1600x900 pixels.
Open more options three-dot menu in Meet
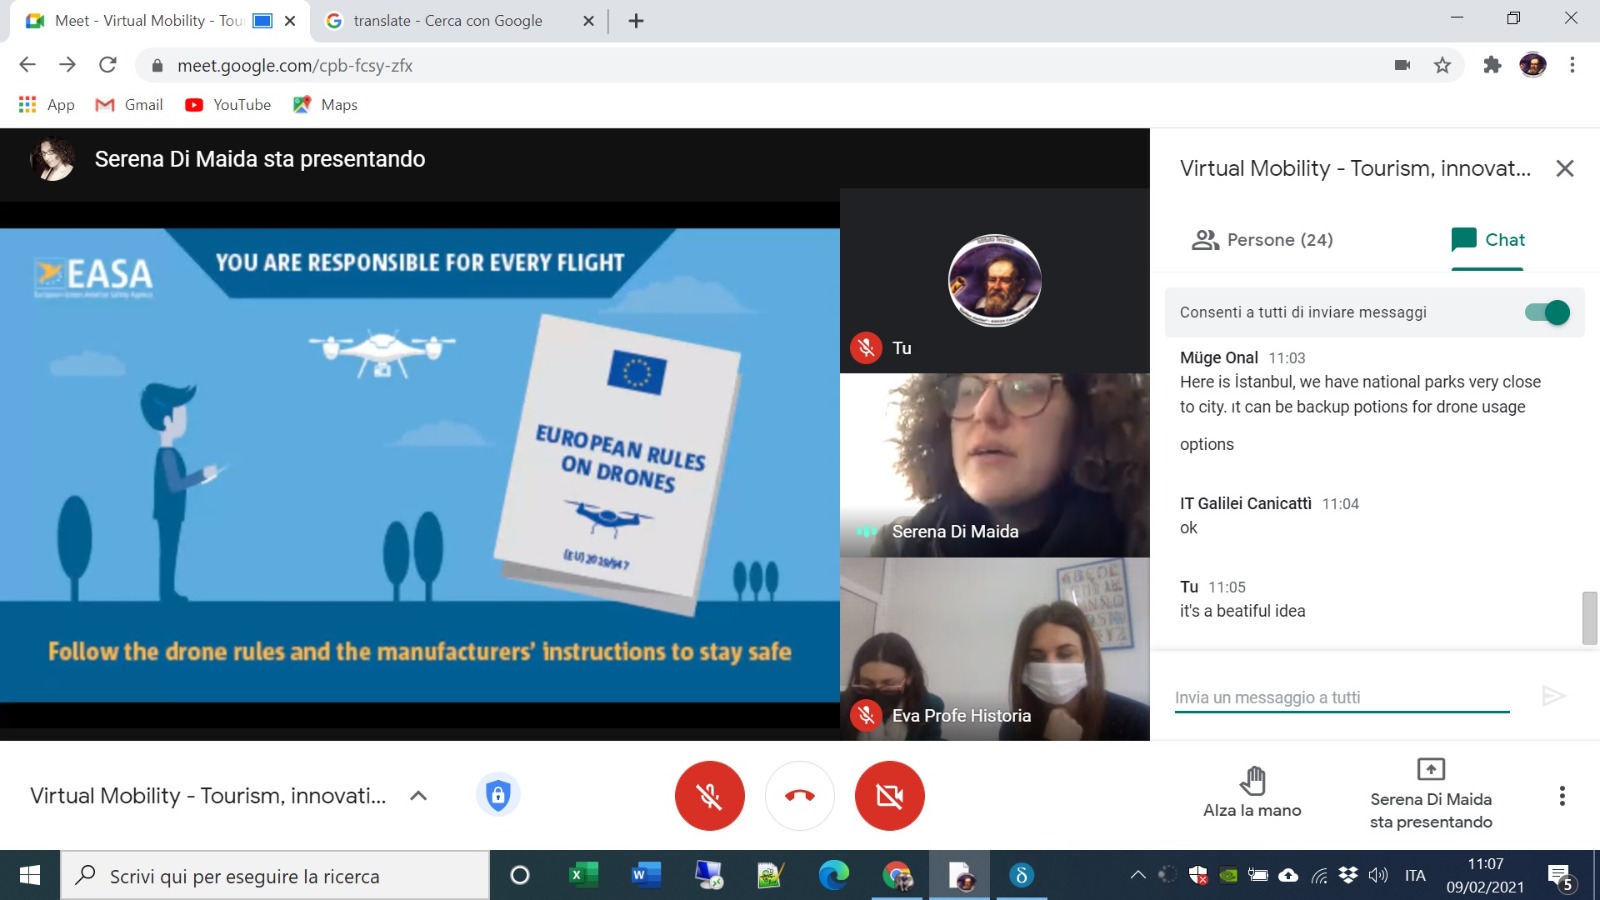pos(1562,796)
